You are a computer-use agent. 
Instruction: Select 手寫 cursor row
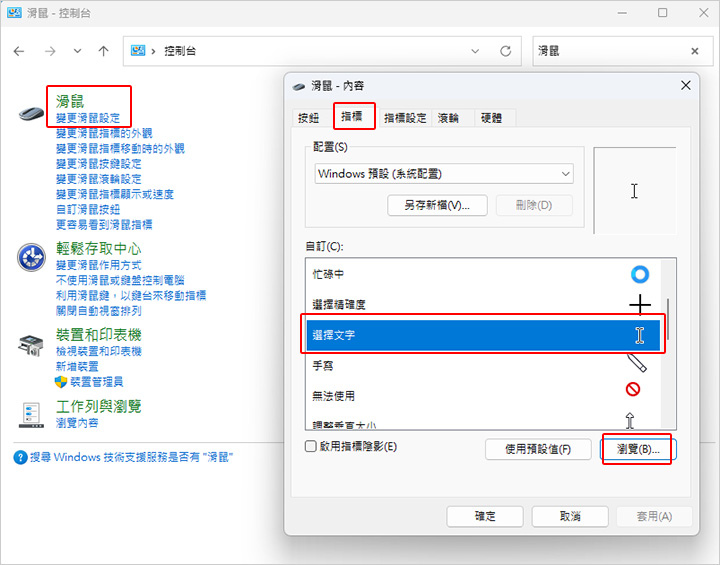tap(483, 366)
